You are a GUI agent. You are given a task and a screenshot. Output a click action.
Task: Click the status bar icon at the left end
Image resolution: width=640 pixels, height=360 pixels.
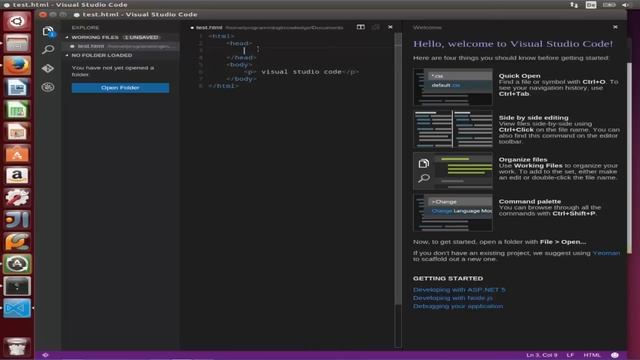pos(45,355)
